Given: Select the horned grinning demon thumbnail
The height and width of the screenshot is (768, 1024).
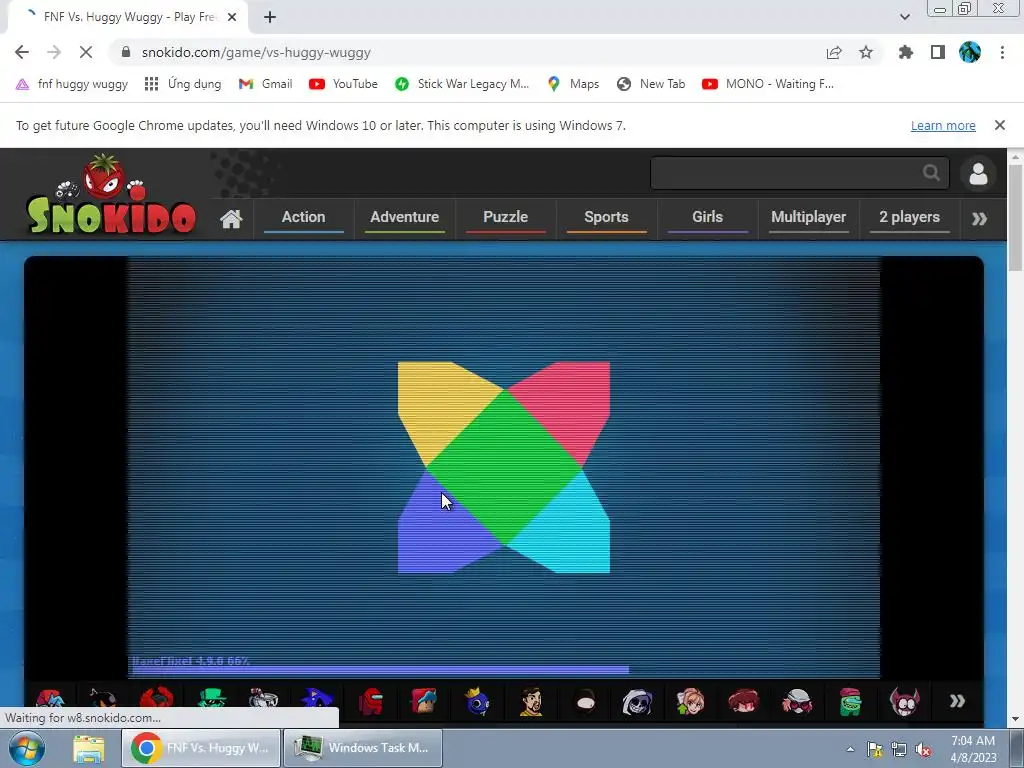Looking at the screenshot, I should 904,701.
